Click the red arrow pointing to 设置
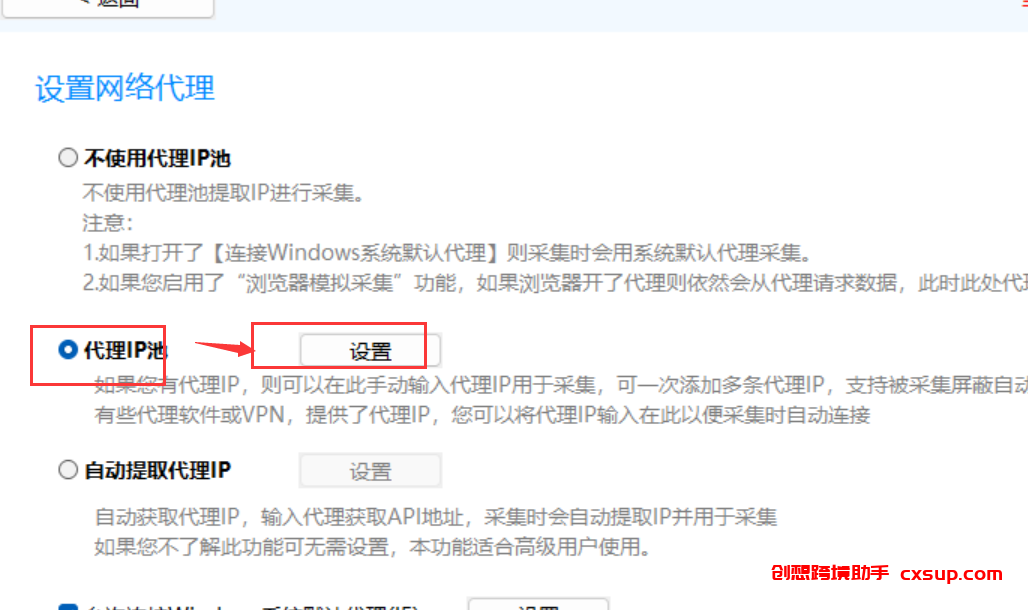 coord(224,348)
